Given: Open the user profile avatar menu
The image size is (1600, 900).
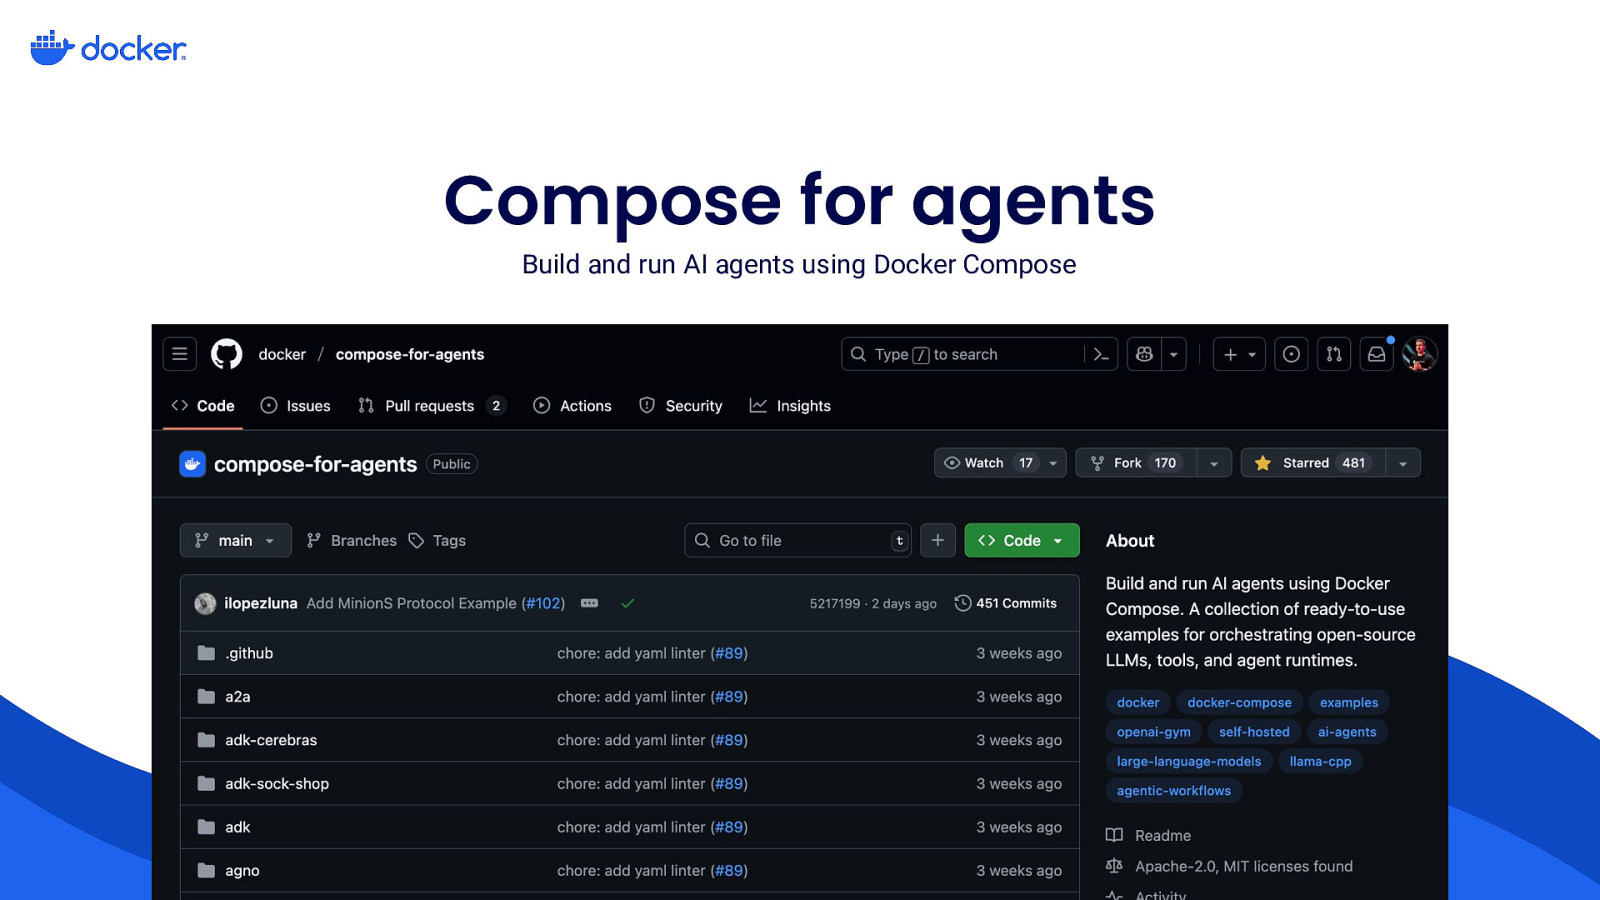Looking at the screenshot, I should (1420, 354).
